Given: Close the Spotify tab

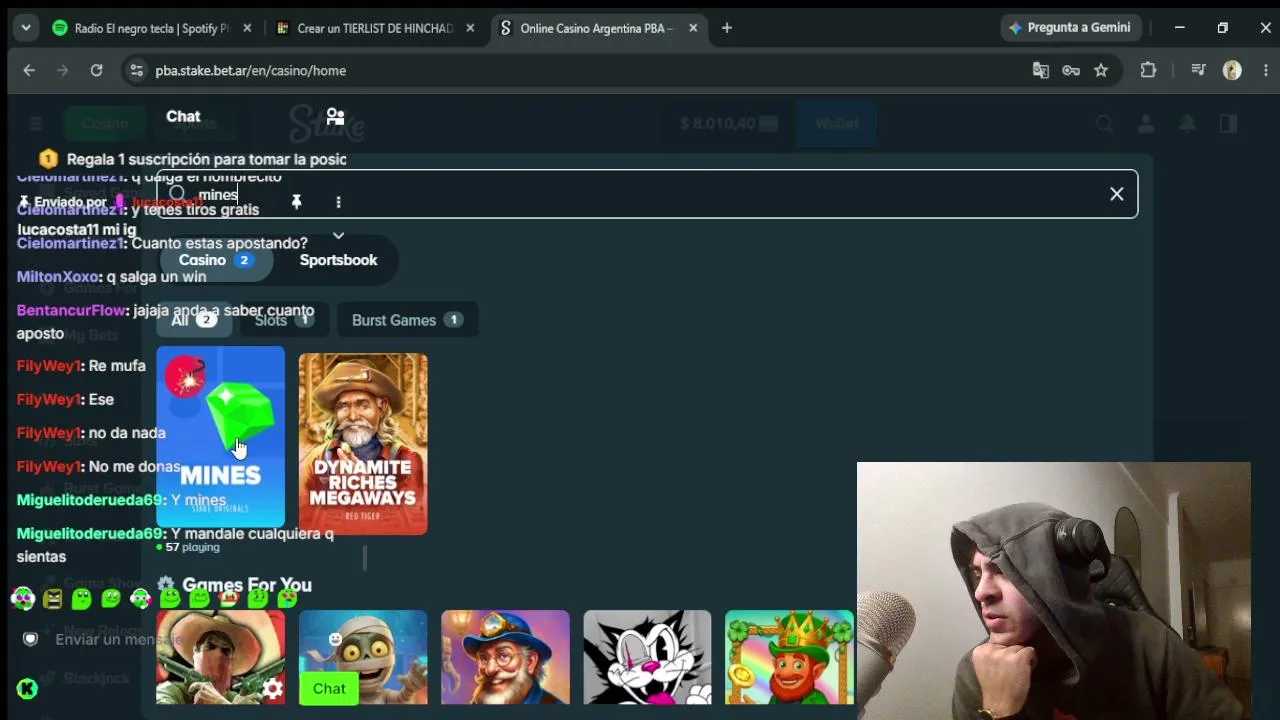Looking at the screenshot, I should (247, 28).
